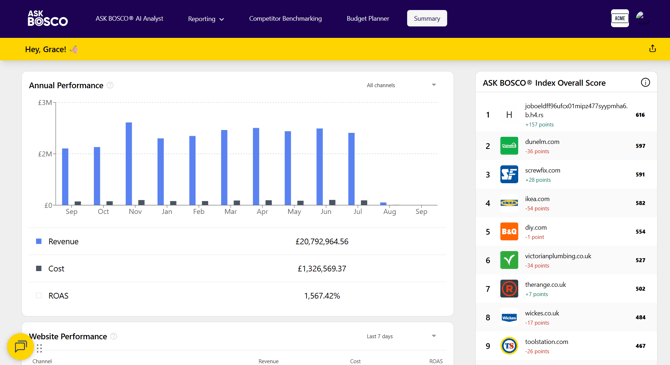Open the chat bubble widget
670x365 pixels.
(x=20, y=346)
